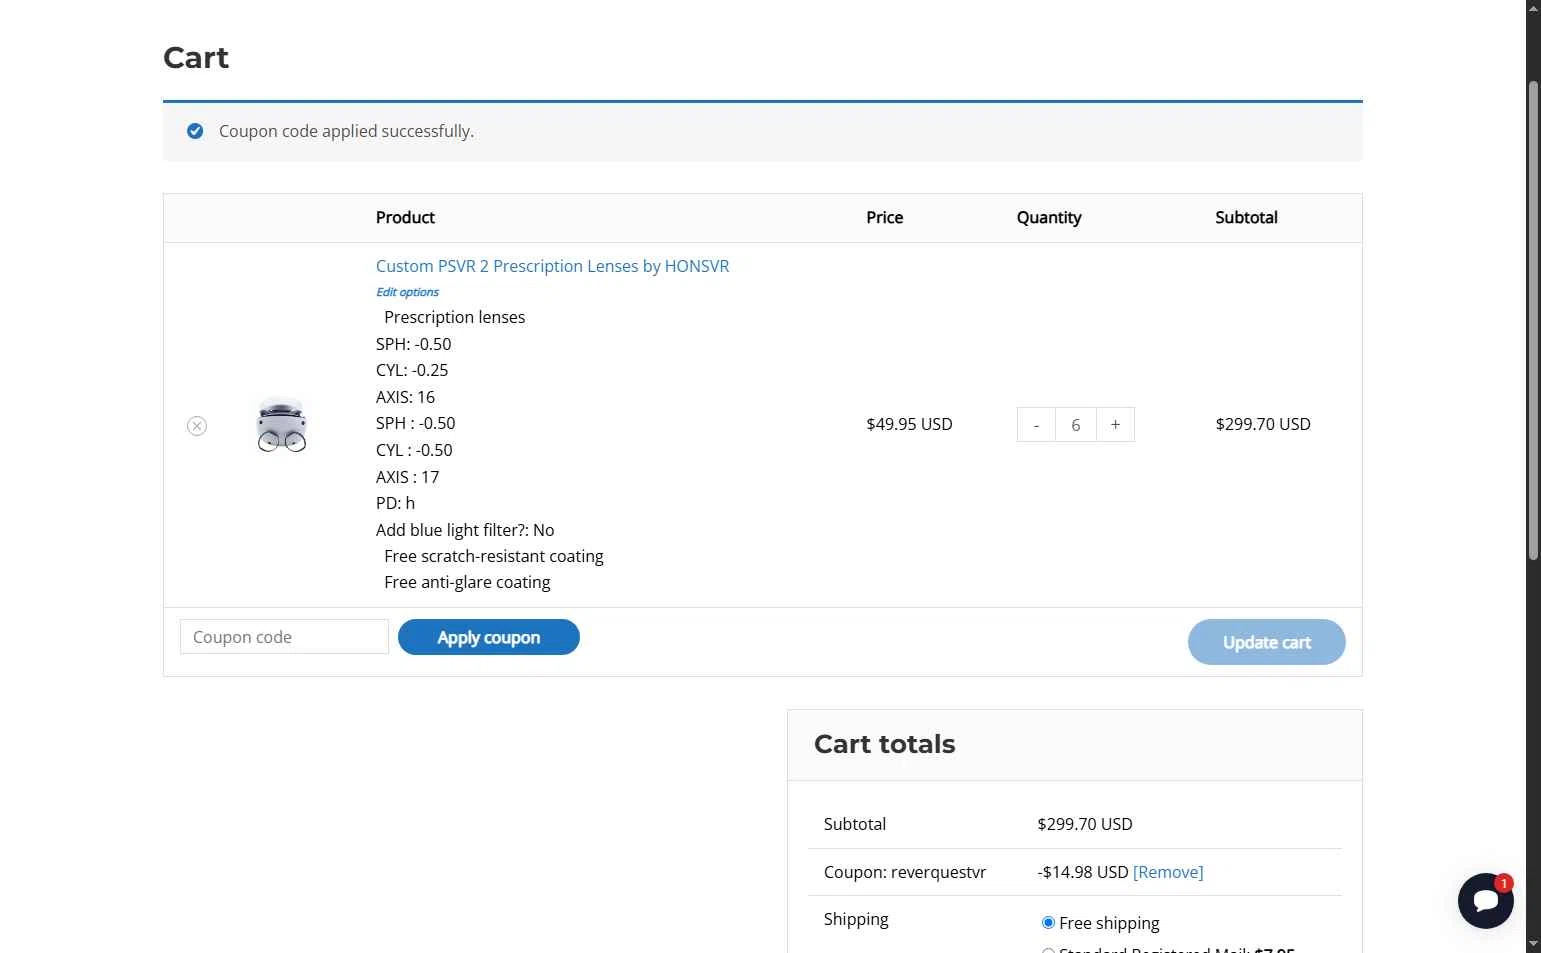Click the vertical page scrollbar thumb

(x=1533, y=320)
